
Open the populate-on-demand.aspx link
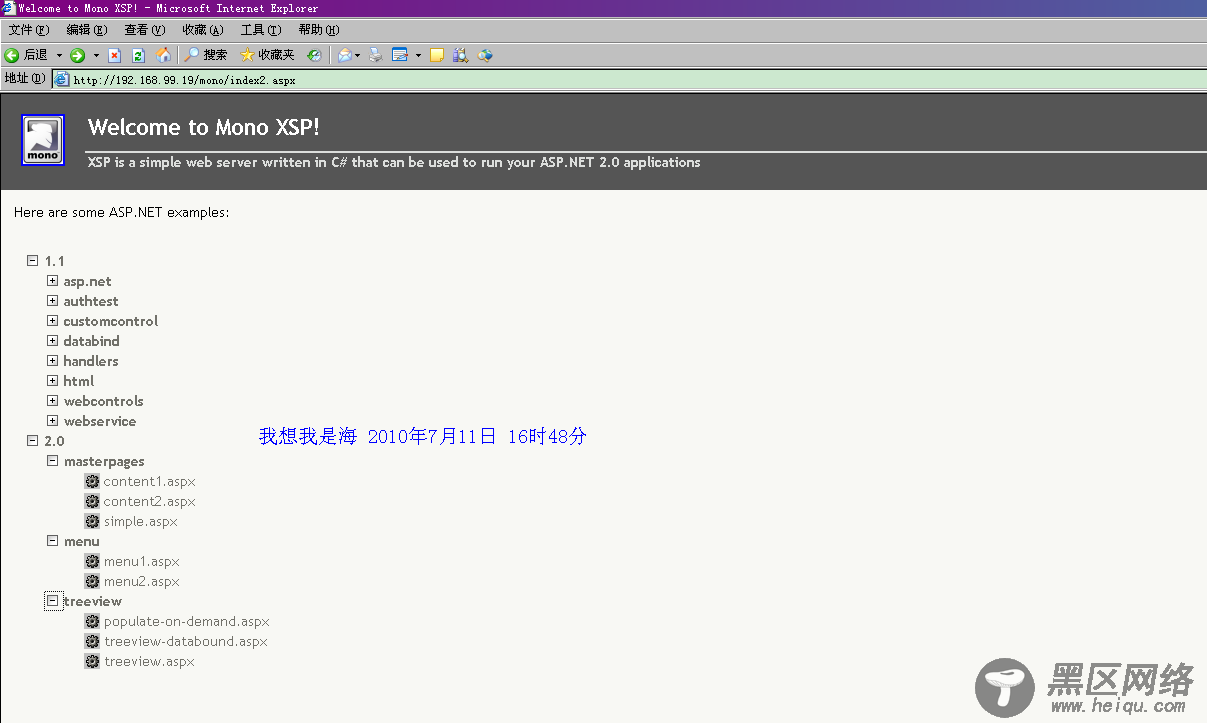click(186, 621)
